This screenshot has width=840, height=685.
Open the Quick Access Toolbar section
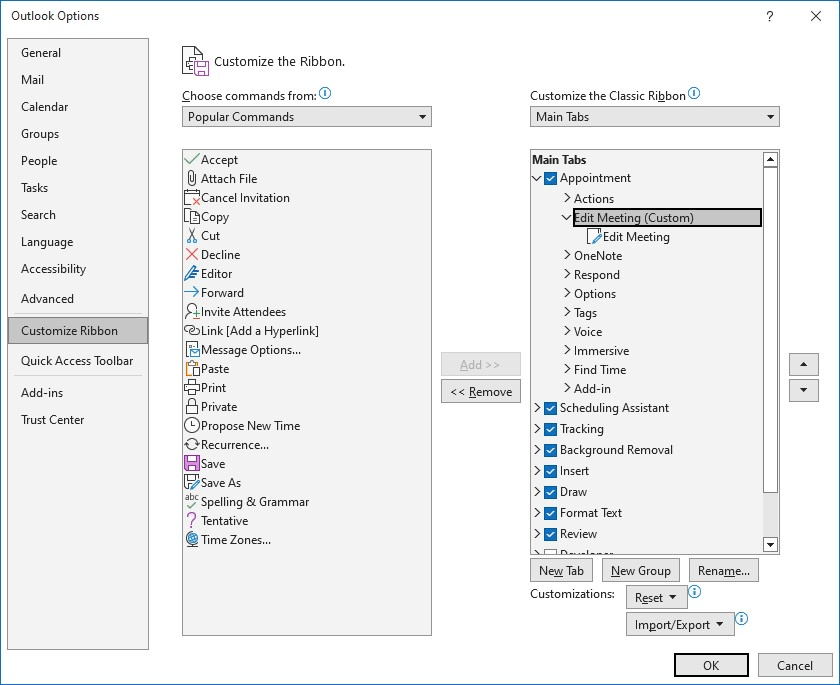click(77, 361)
